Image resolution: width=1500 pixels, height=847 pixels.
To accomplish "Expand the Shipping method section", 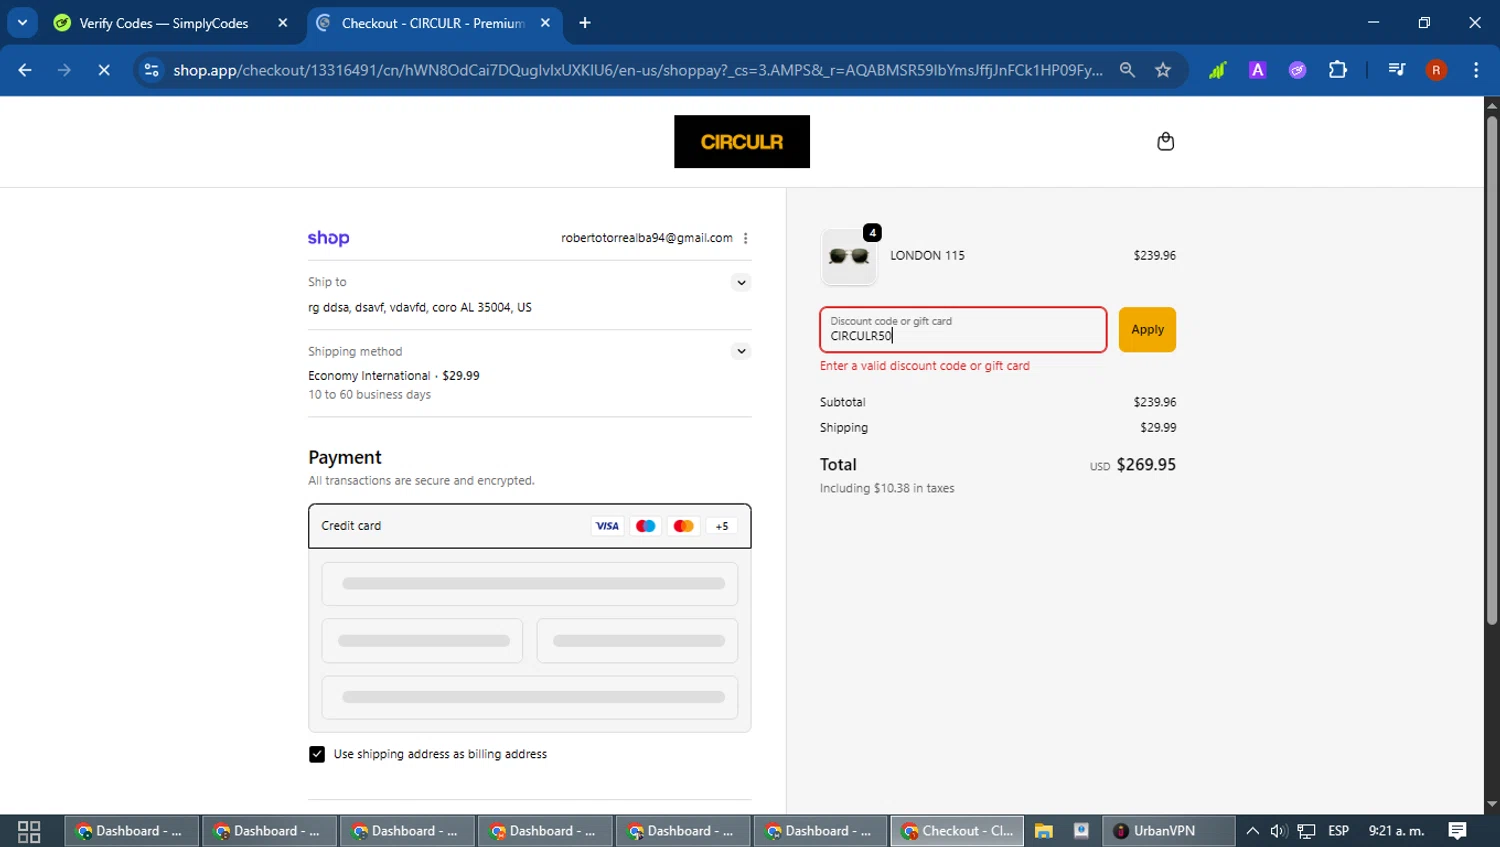I will coord(741,351).
